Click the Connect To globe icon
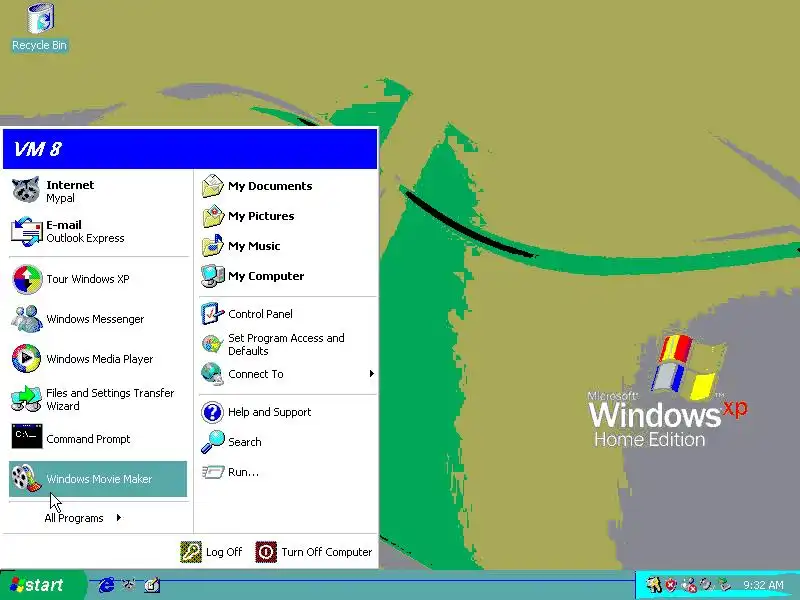The height and width of the screenshot is (600, 800). tap(212, 373)
